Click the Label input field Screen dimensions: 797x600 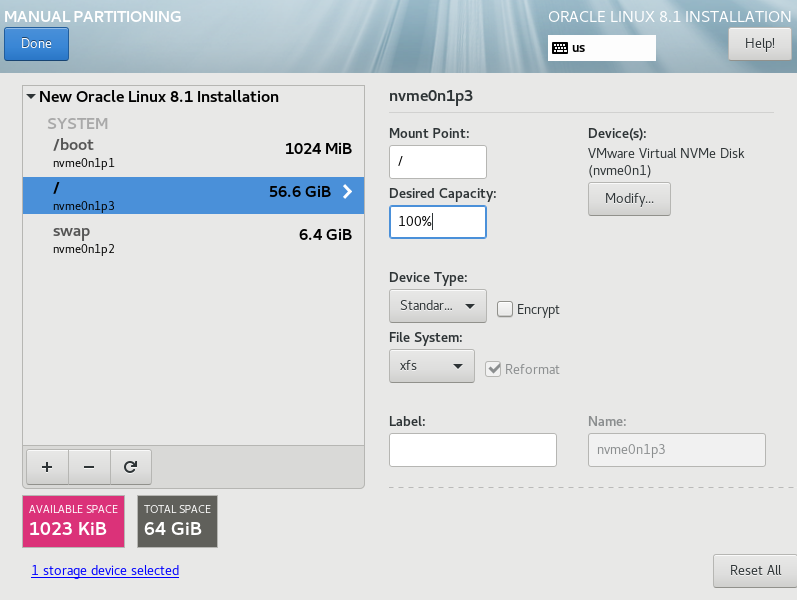(473, 450)
